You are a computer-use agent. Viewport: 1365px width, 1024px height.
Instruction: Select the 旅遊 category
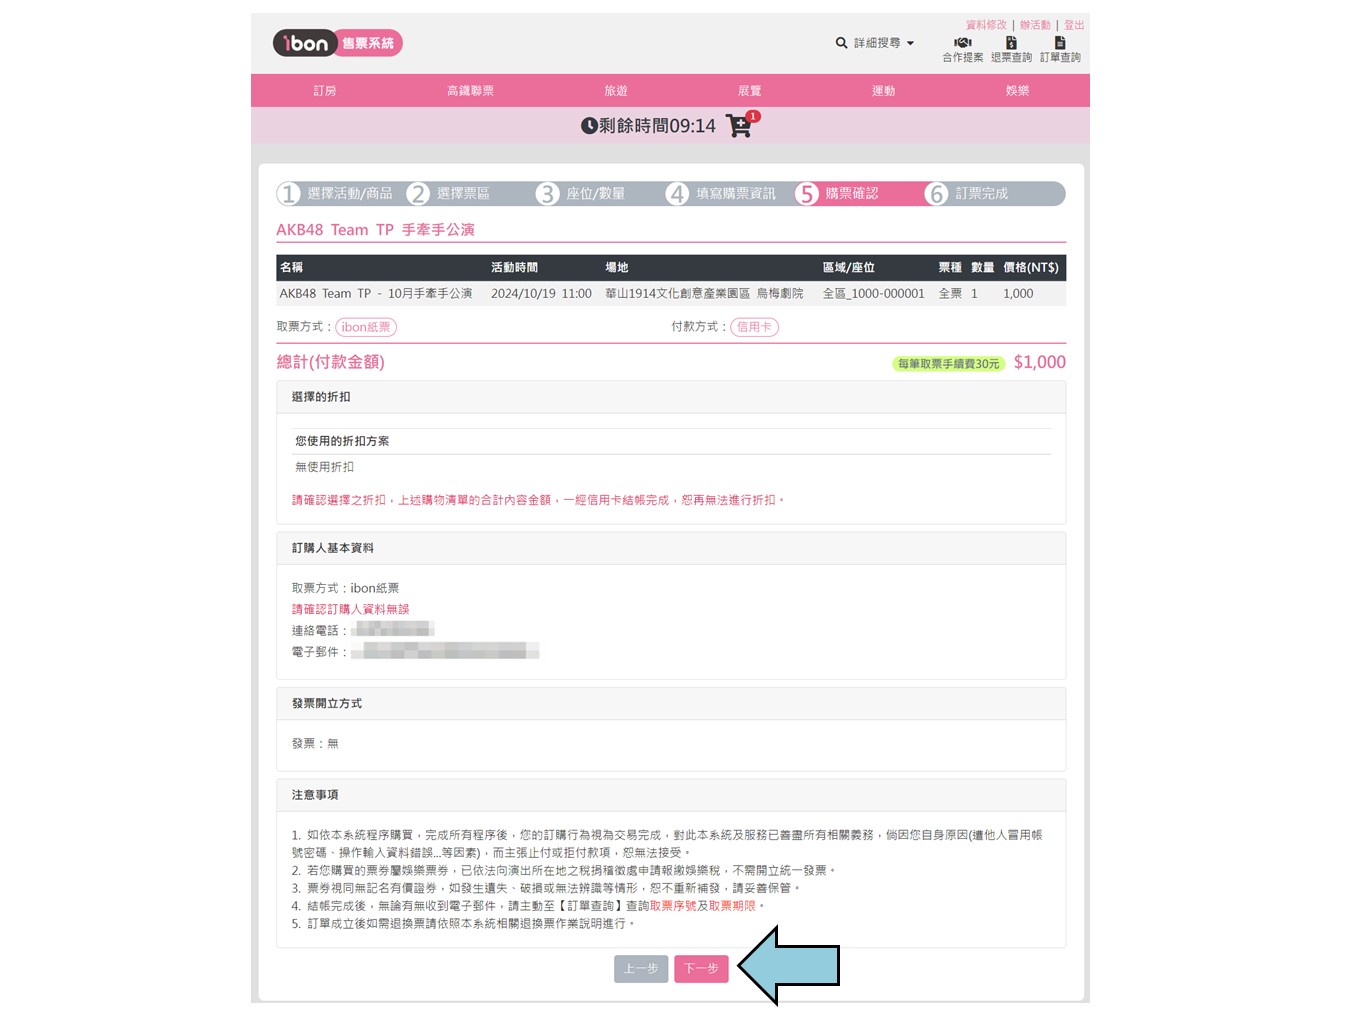pyautogui.click(x=616, y=91)
